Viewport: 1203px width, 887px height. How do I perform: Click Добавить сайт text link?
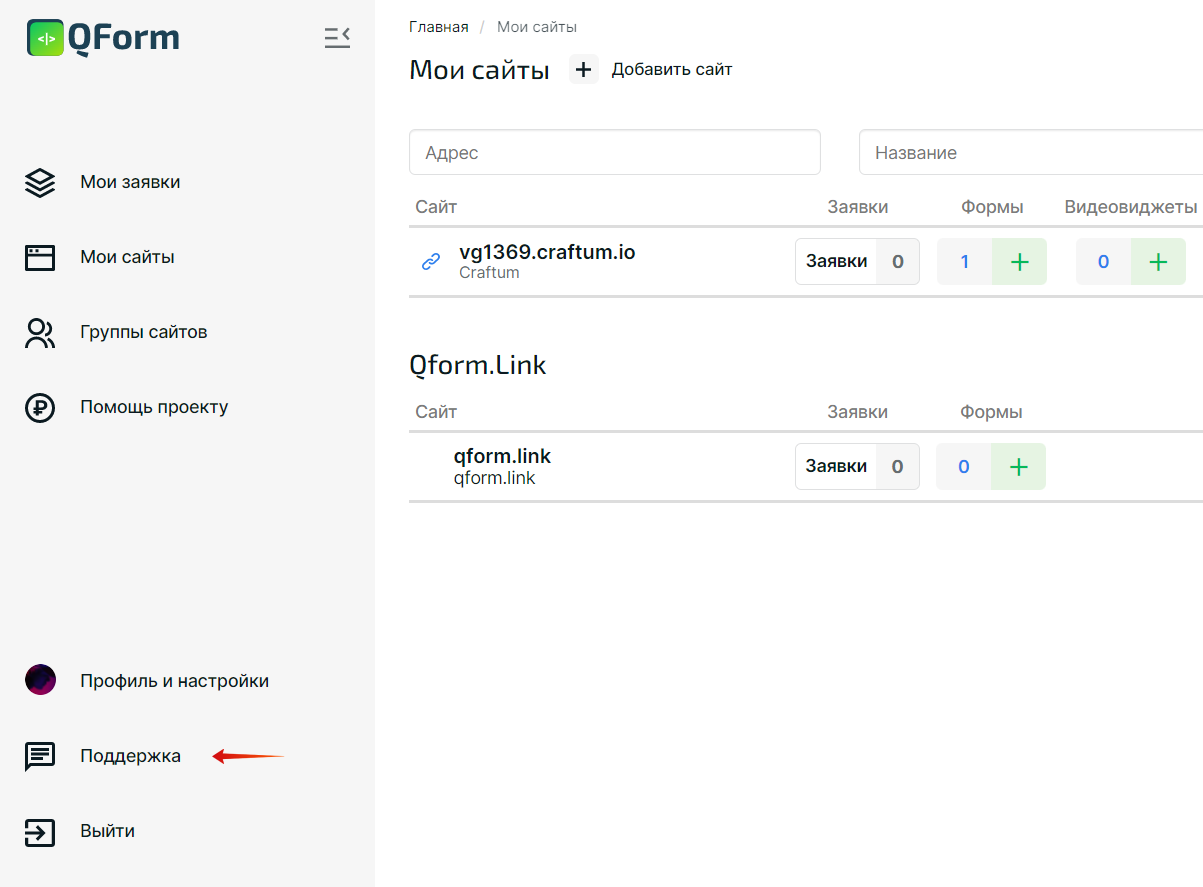(672, 69)
